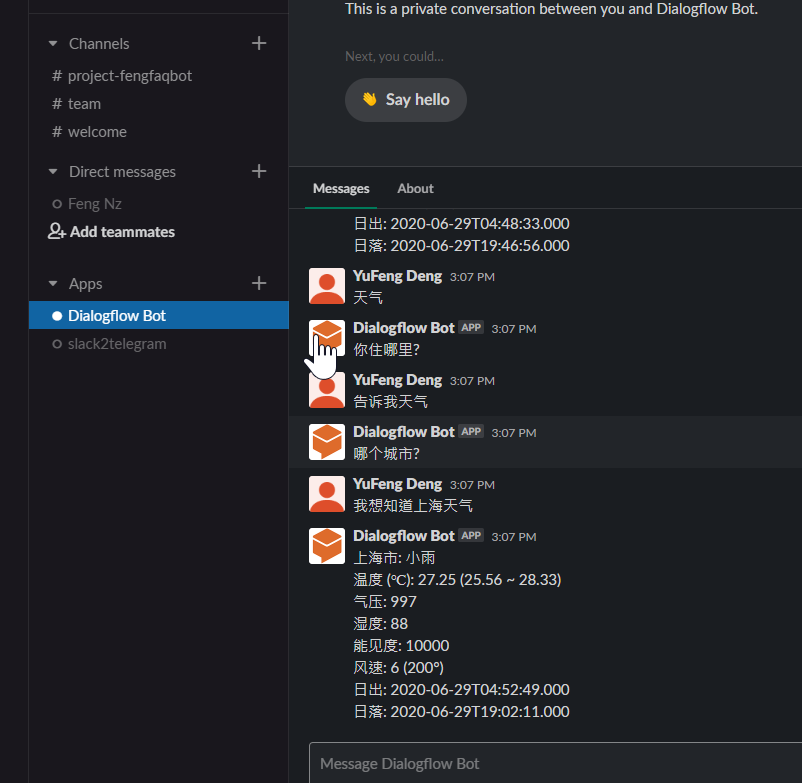
Task: Click in the Message Dialogflow Bot input field
Action: coord(555,763)
